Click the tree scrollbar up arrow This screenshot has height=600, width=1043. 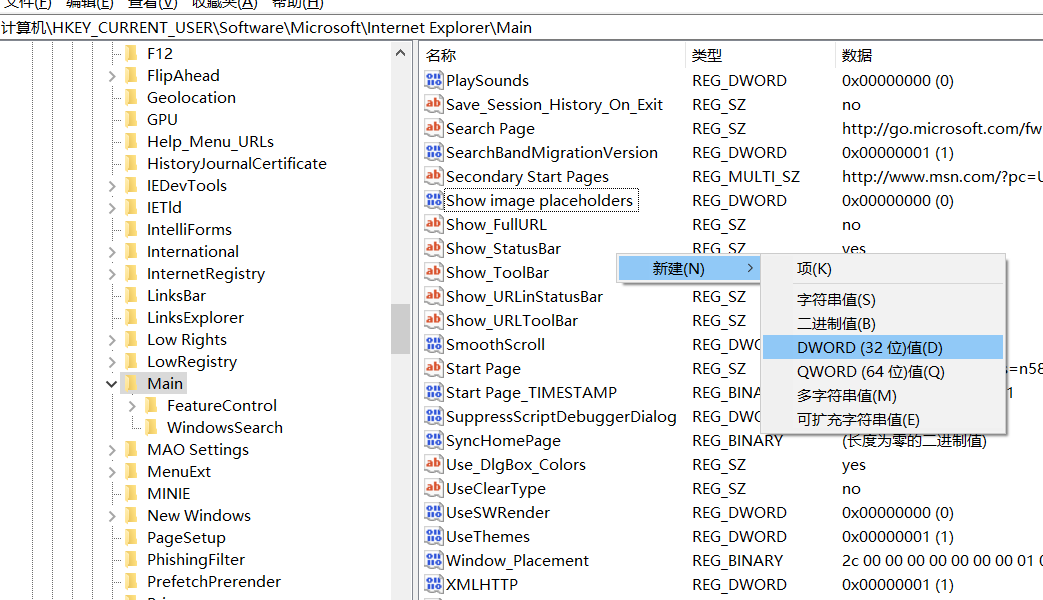coord(400,53)
